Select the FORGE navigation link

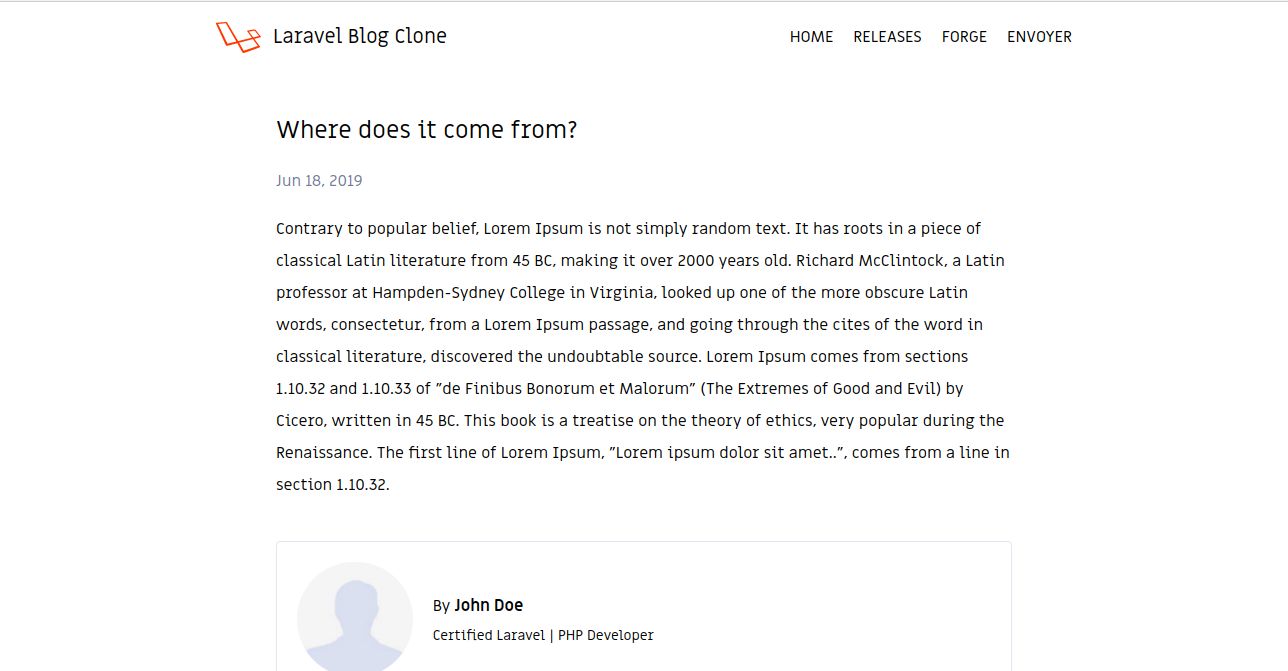click(x=964, y=37)
